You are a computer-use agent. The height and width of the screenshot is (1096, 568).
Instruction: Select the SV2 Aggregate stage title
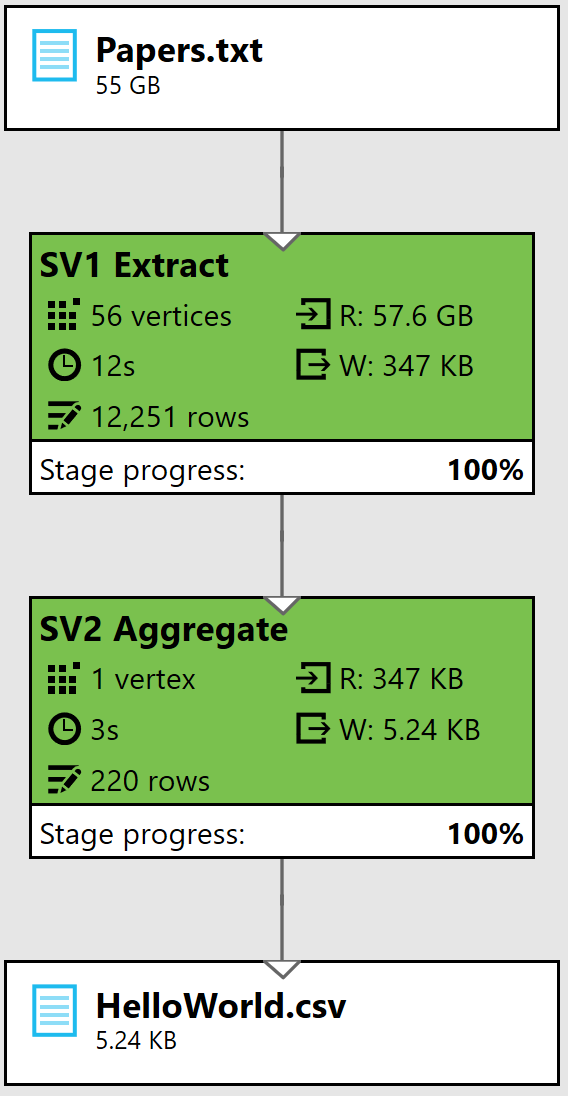pyautogui.click(x=163, y=630)
